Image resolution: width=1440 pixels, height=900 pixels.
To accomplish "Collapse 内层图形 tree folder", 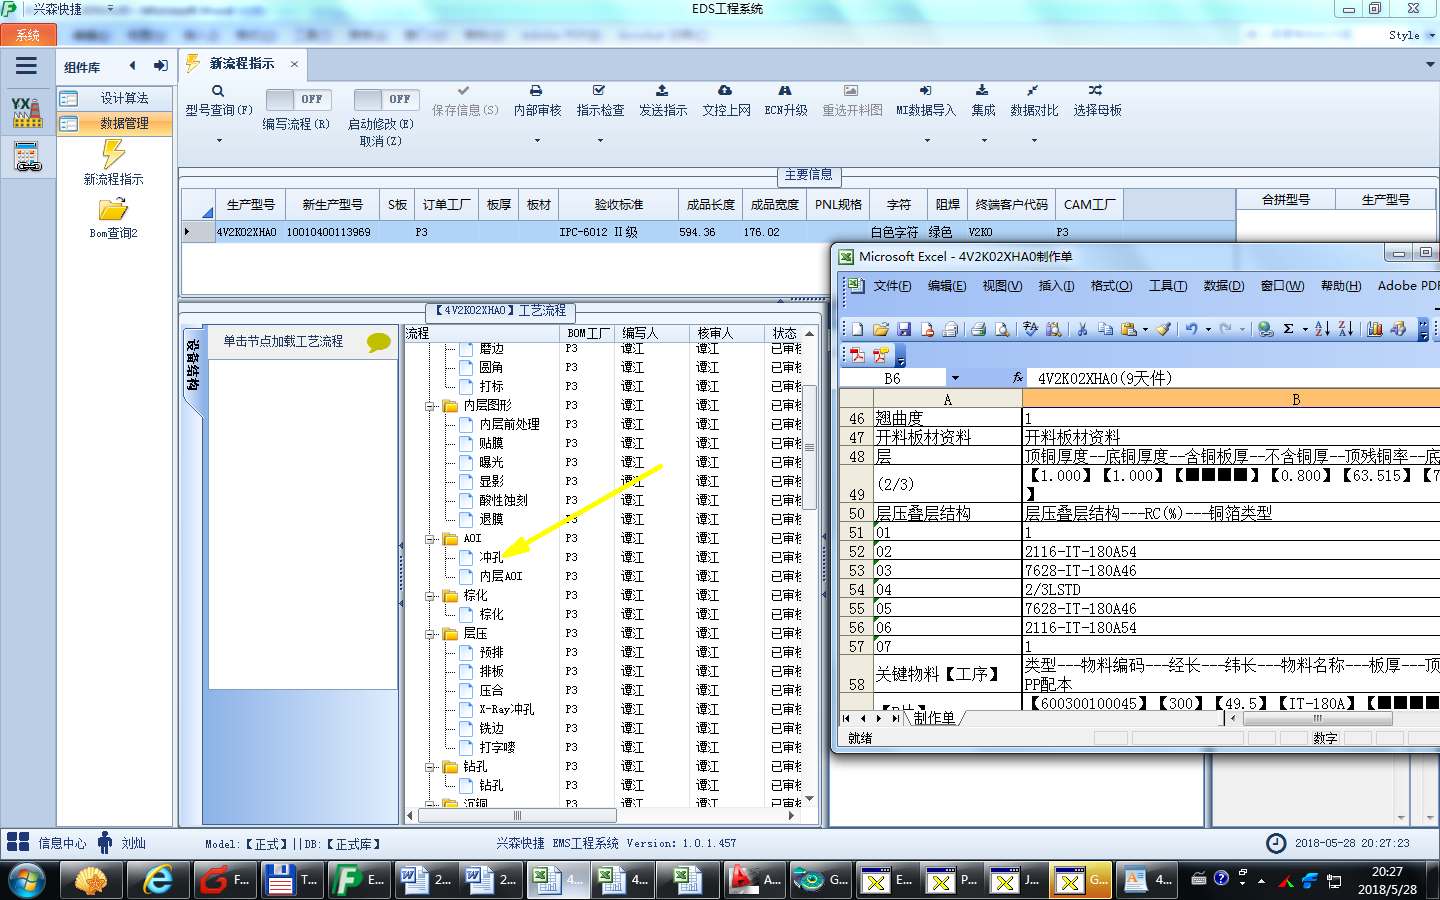I will 430,406.
